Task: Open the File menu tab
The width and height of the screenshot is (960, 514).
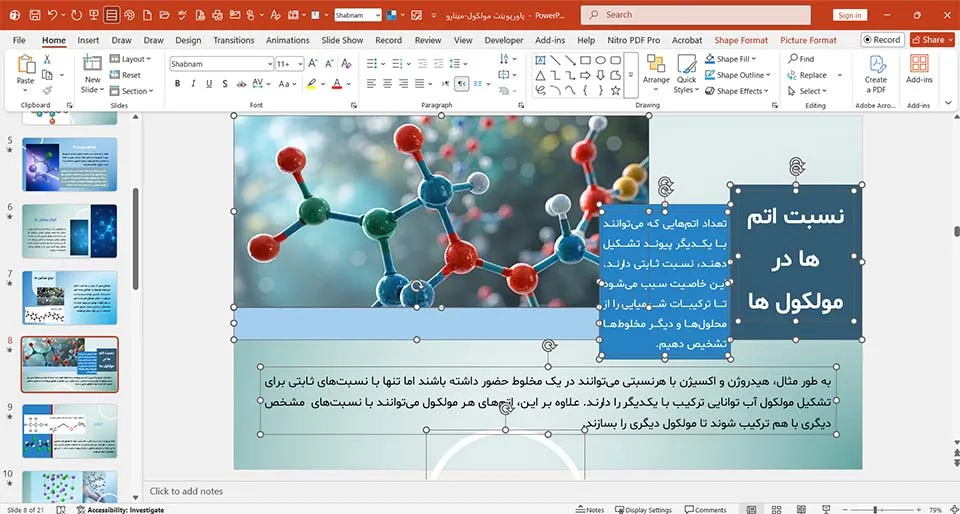Action: pyautogui.click(x=20, y=40)
